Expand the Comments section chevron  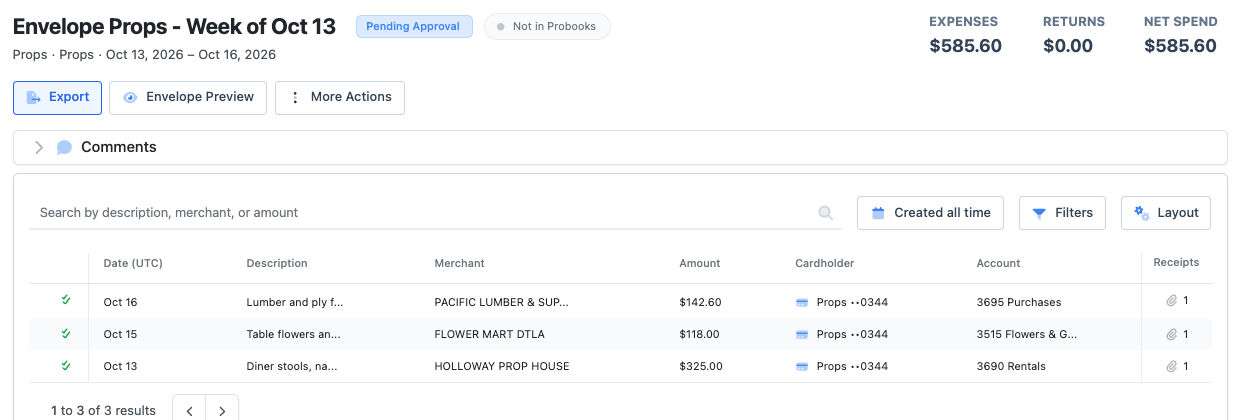39,147
